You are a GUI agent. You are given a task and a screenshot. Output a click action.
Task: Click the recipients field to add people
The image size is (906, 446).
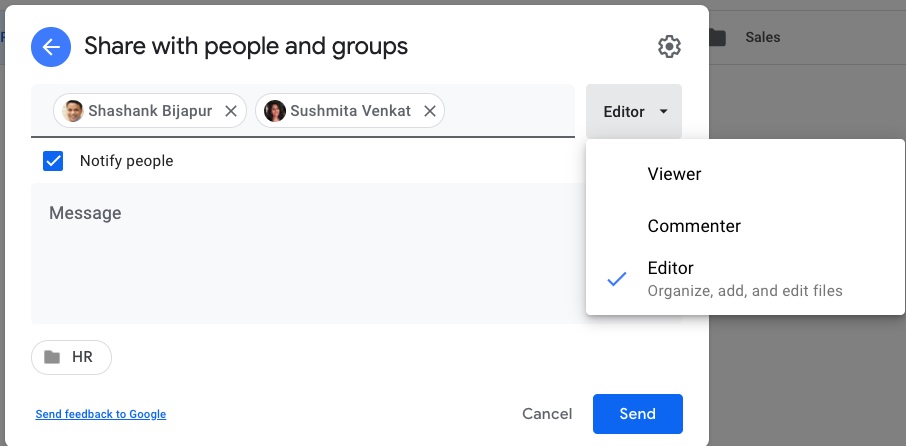coord(508,111)
